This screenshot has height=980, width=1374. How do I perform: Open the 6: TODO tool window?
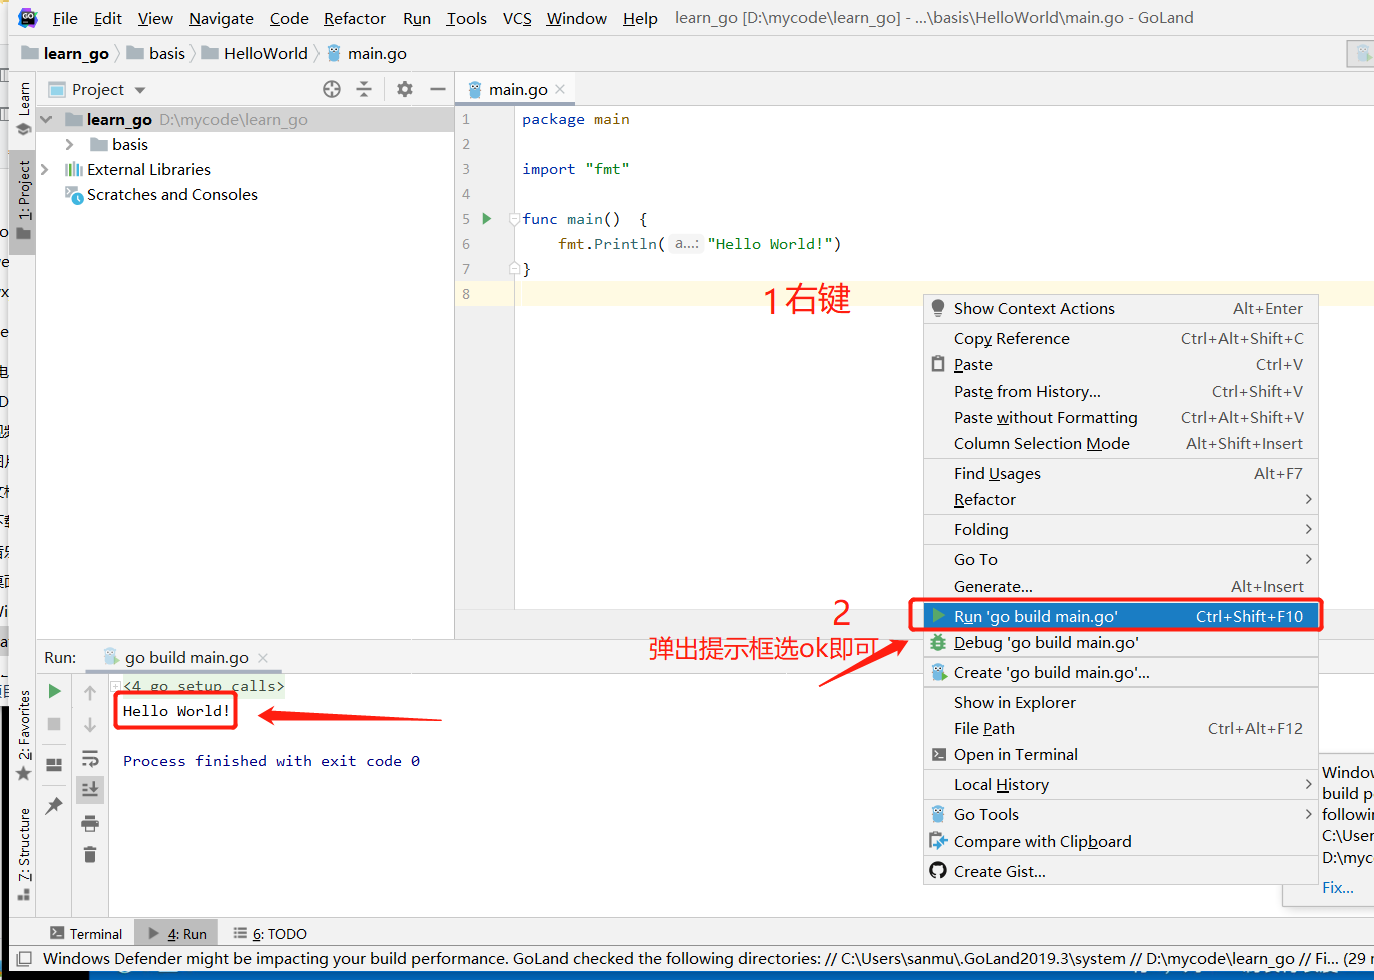tap(270, 933)
